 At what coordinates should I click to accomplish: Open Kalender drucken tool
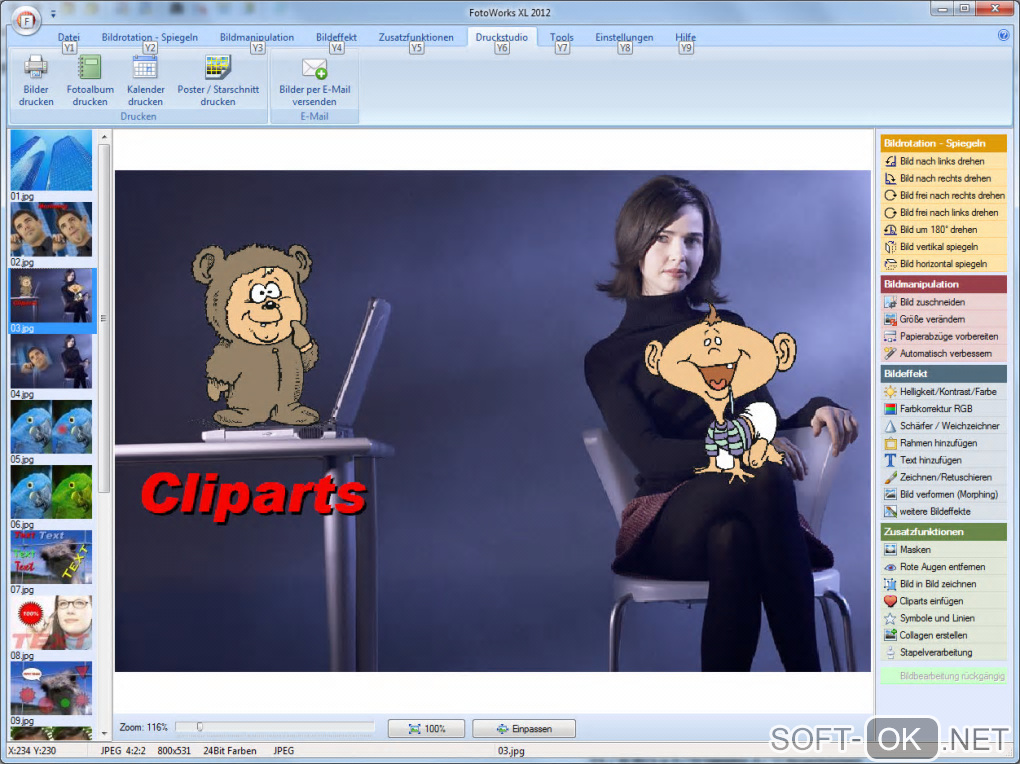(145, 81)
